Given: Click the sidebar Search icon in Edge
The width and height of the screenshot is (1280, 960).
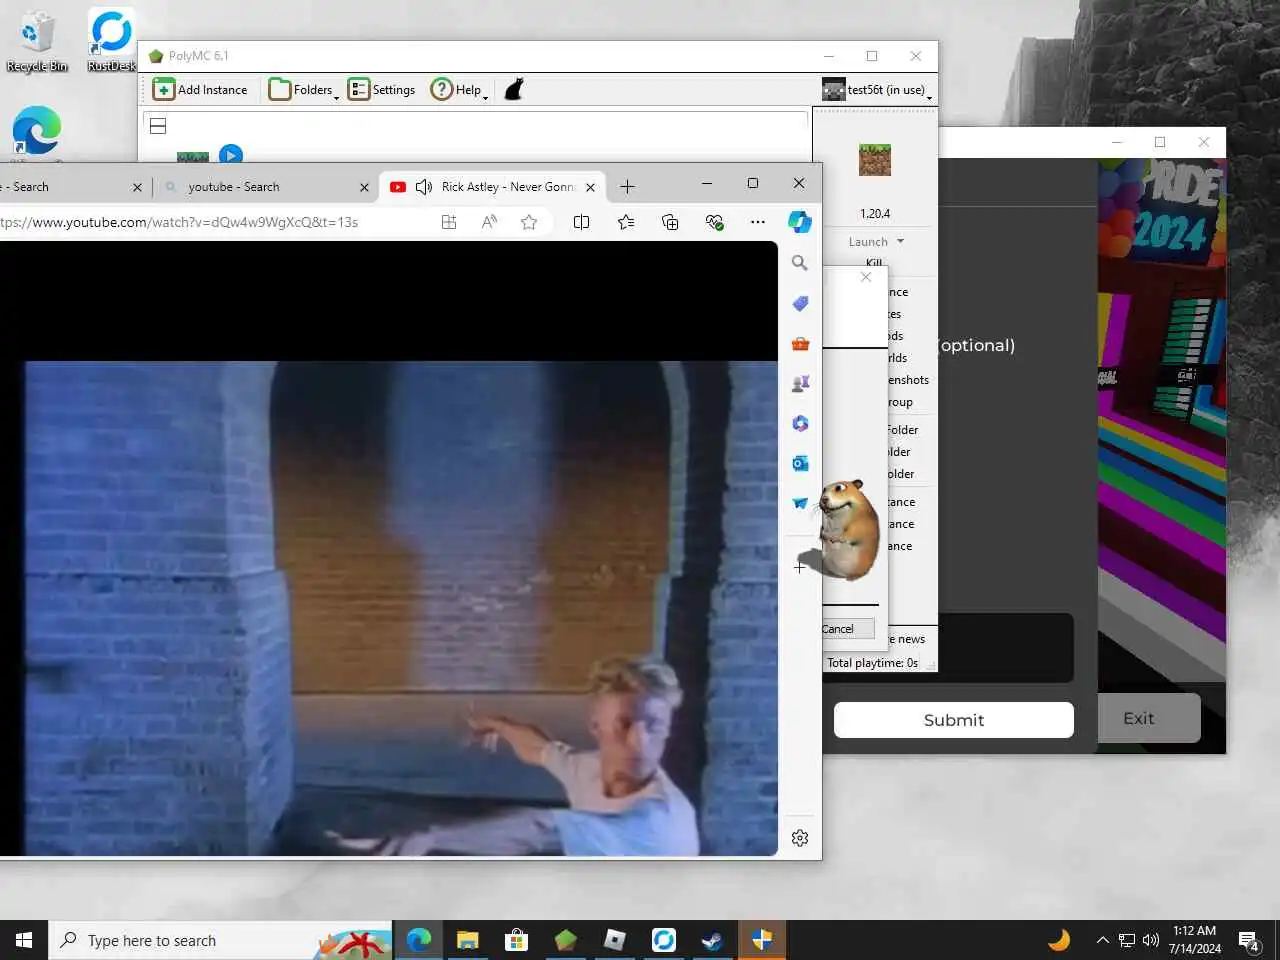Looking at the screenshot, I should point(800,263).
